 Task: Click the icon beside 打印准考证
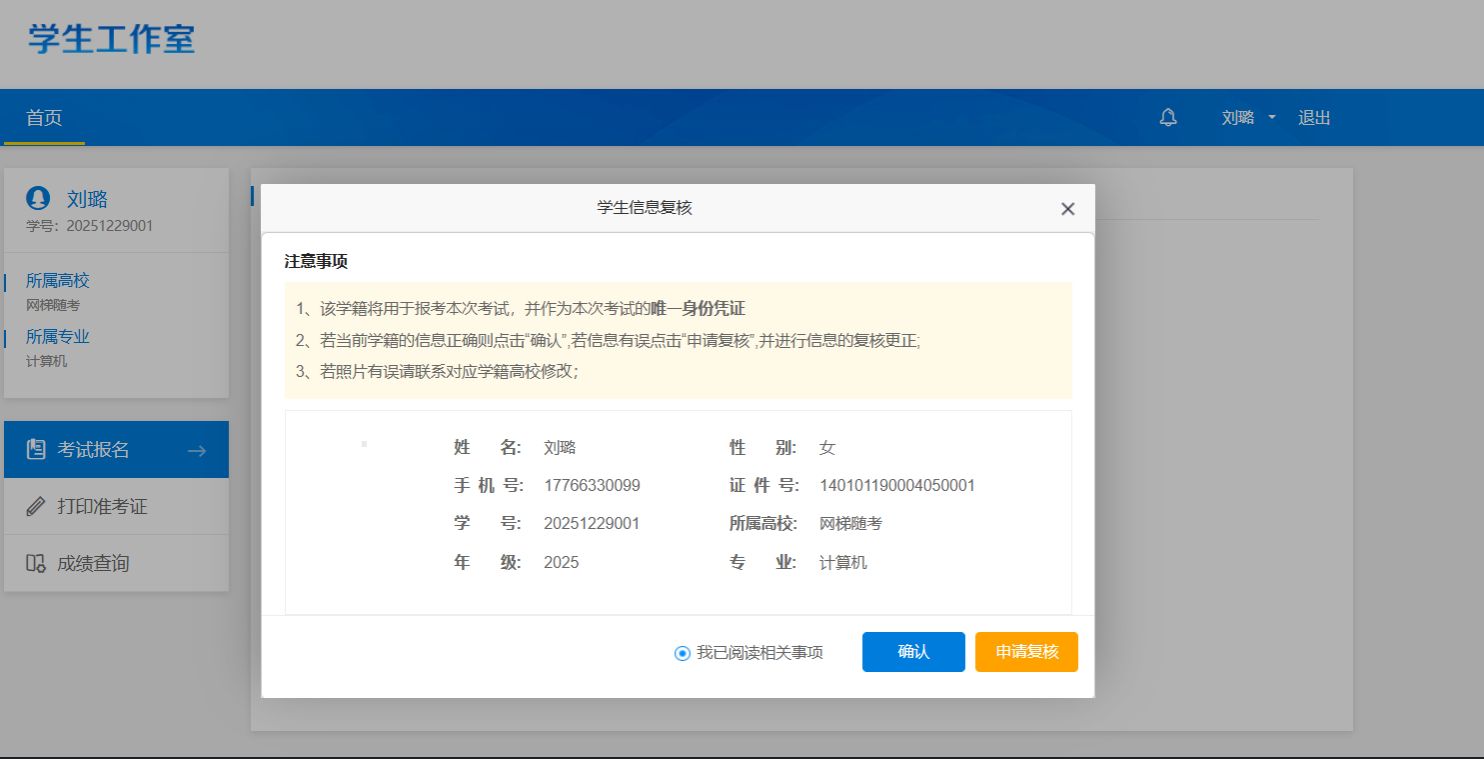(36, 507)
